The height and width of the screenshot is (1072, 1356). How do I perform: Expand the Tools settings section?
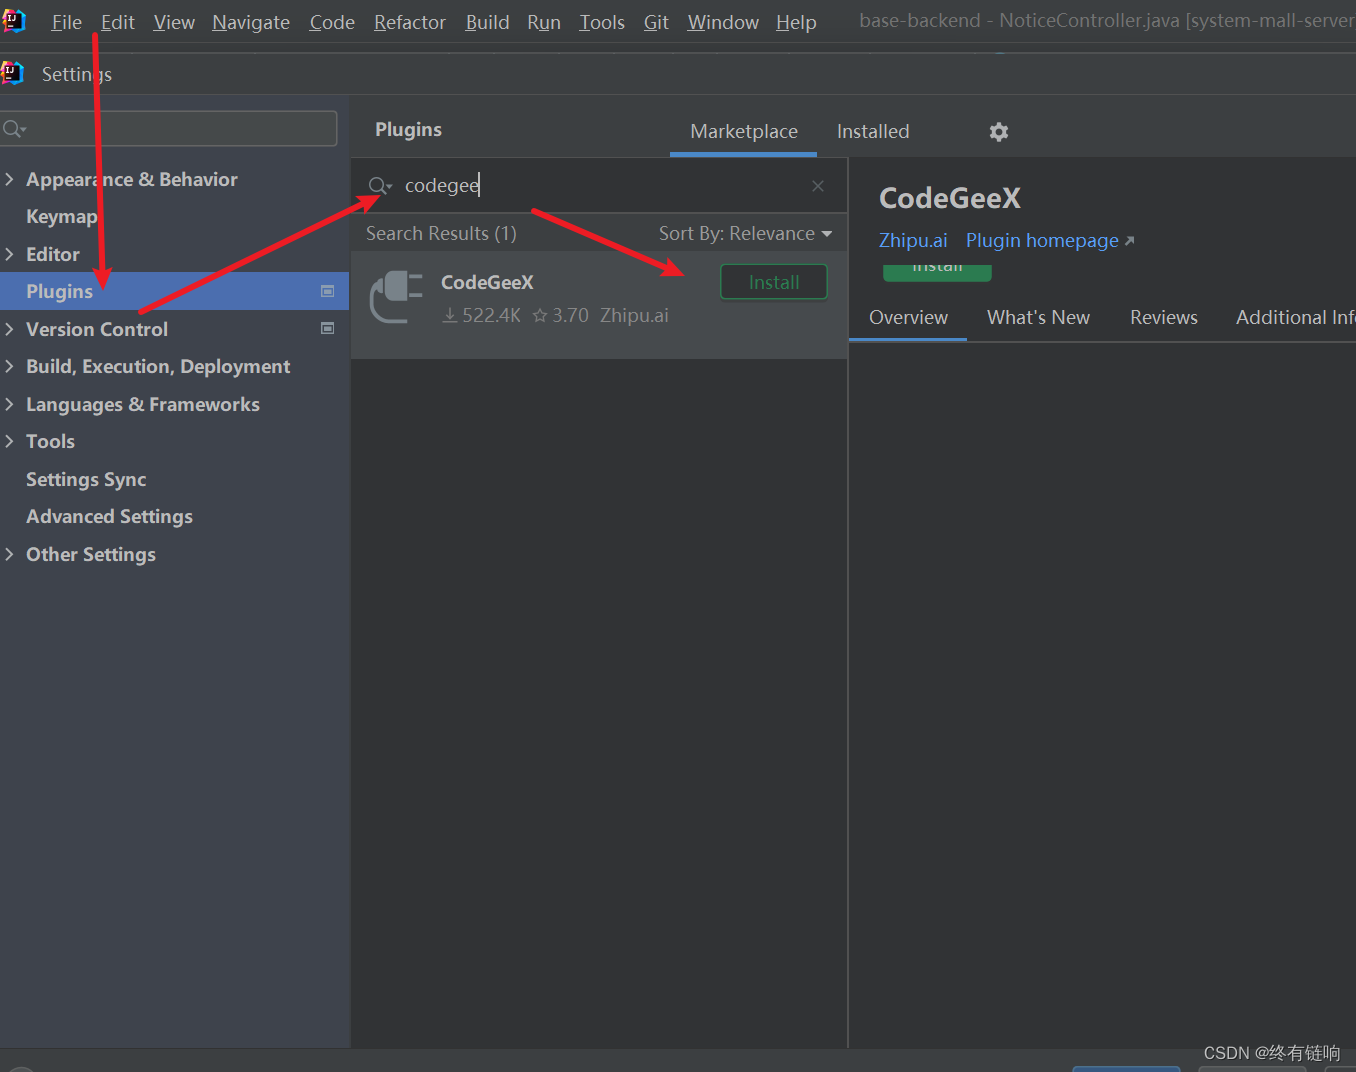(x=9, y=441)
